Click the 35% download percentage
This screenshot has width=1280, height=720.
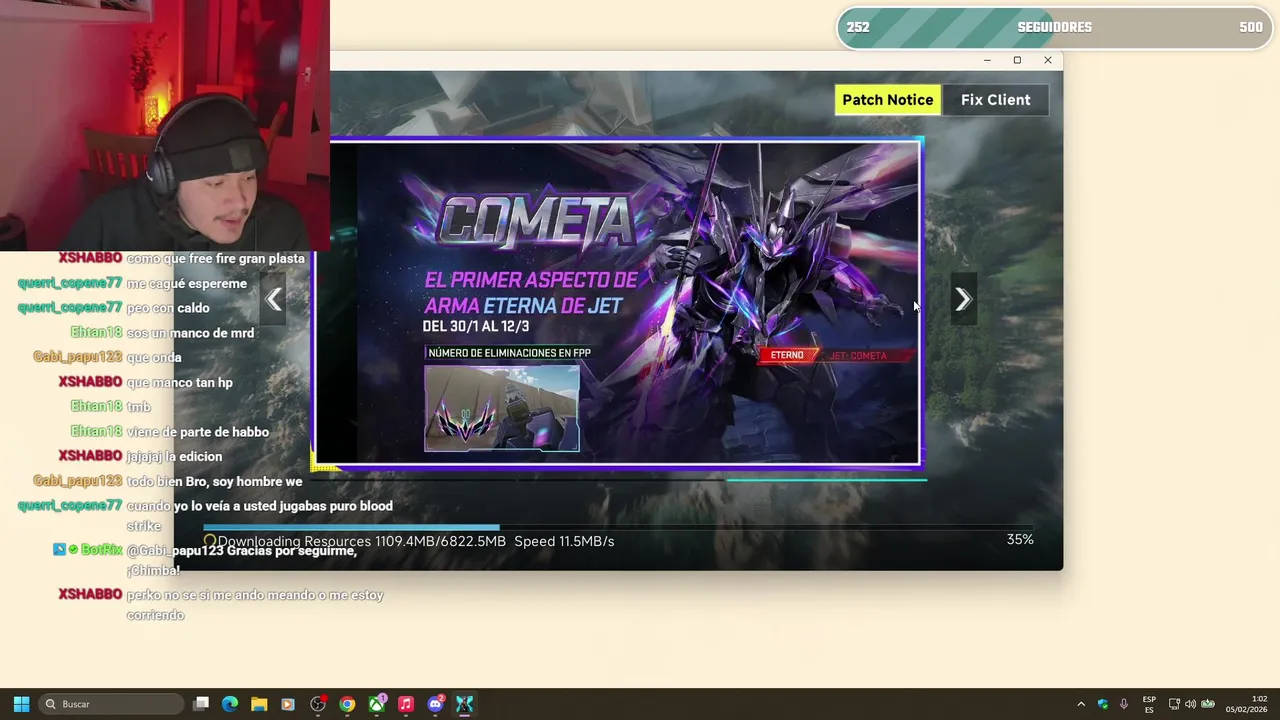click(1020, 539)
